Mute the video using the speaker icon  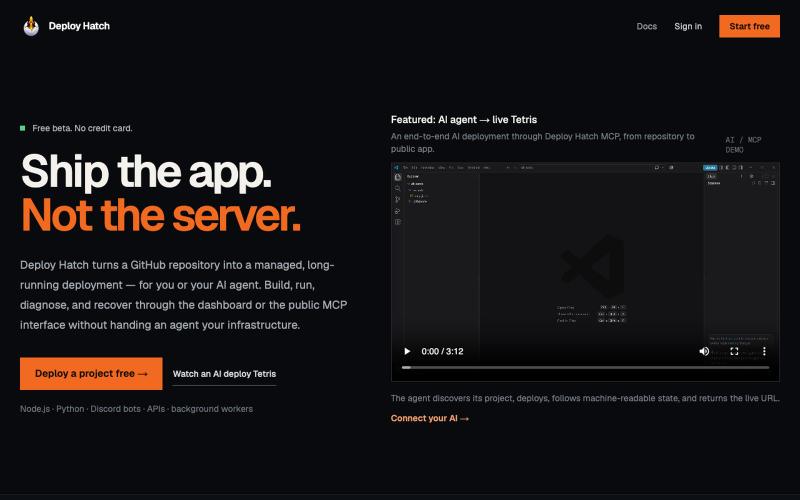(x=704, y=352)
